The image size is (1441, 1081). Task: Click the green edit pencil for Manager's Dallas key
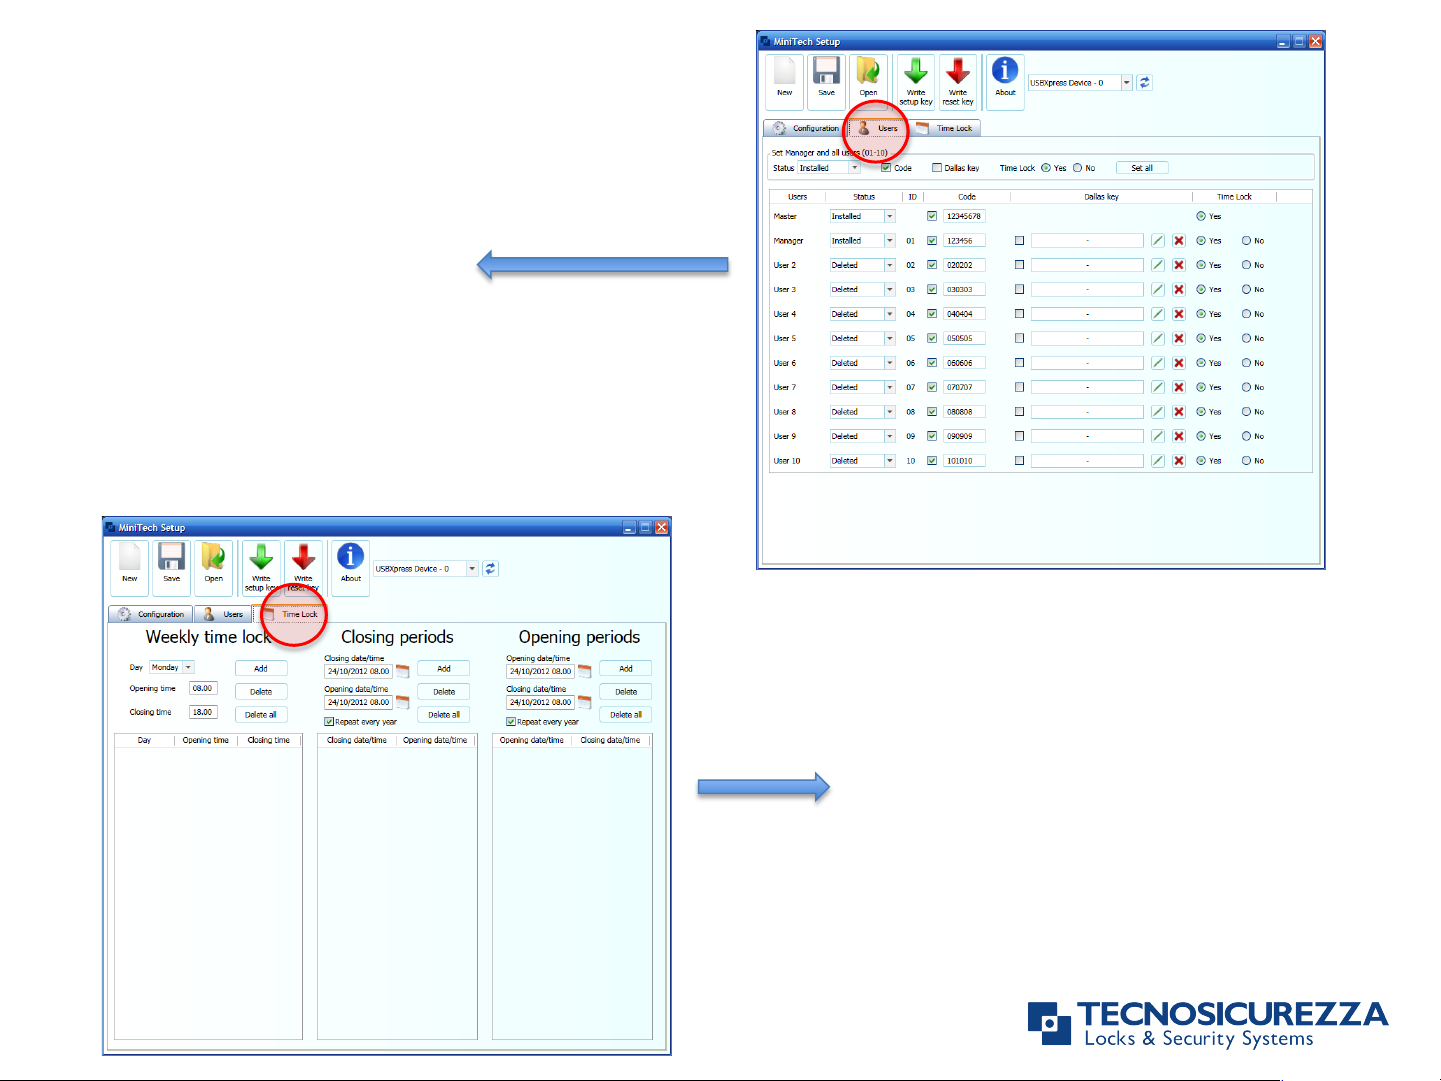1157,241
